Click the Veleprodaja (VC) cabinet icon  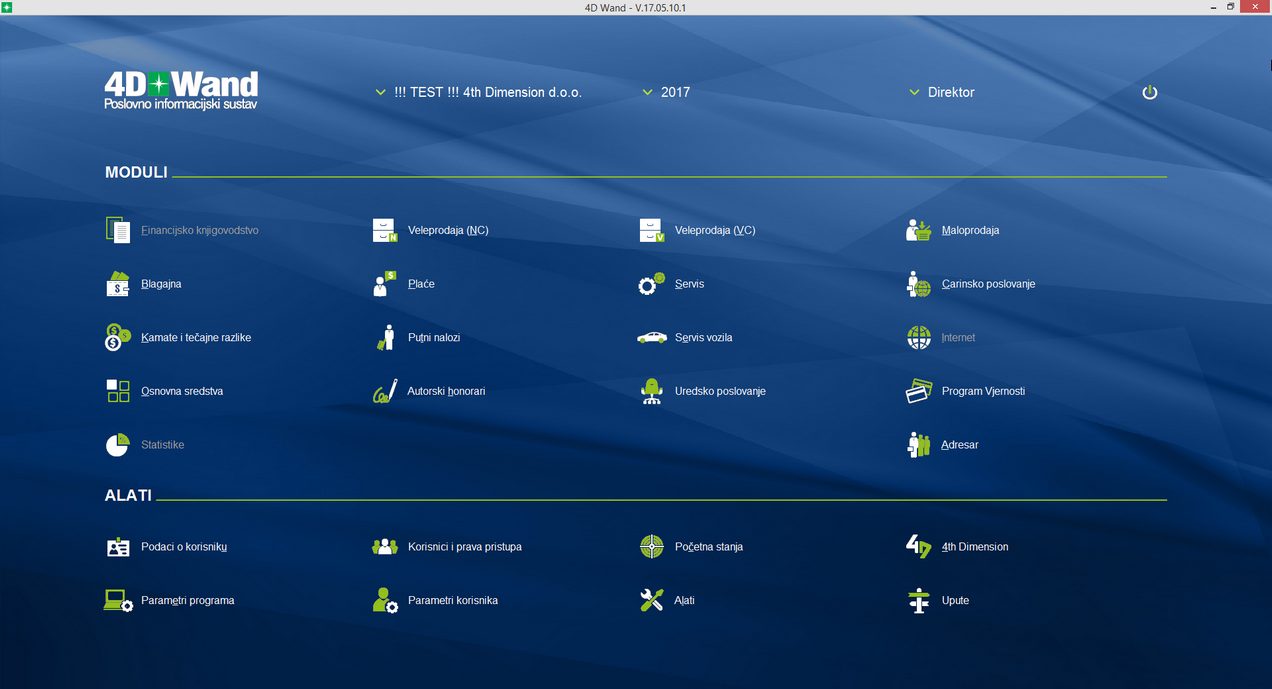(x=652, y=230)
